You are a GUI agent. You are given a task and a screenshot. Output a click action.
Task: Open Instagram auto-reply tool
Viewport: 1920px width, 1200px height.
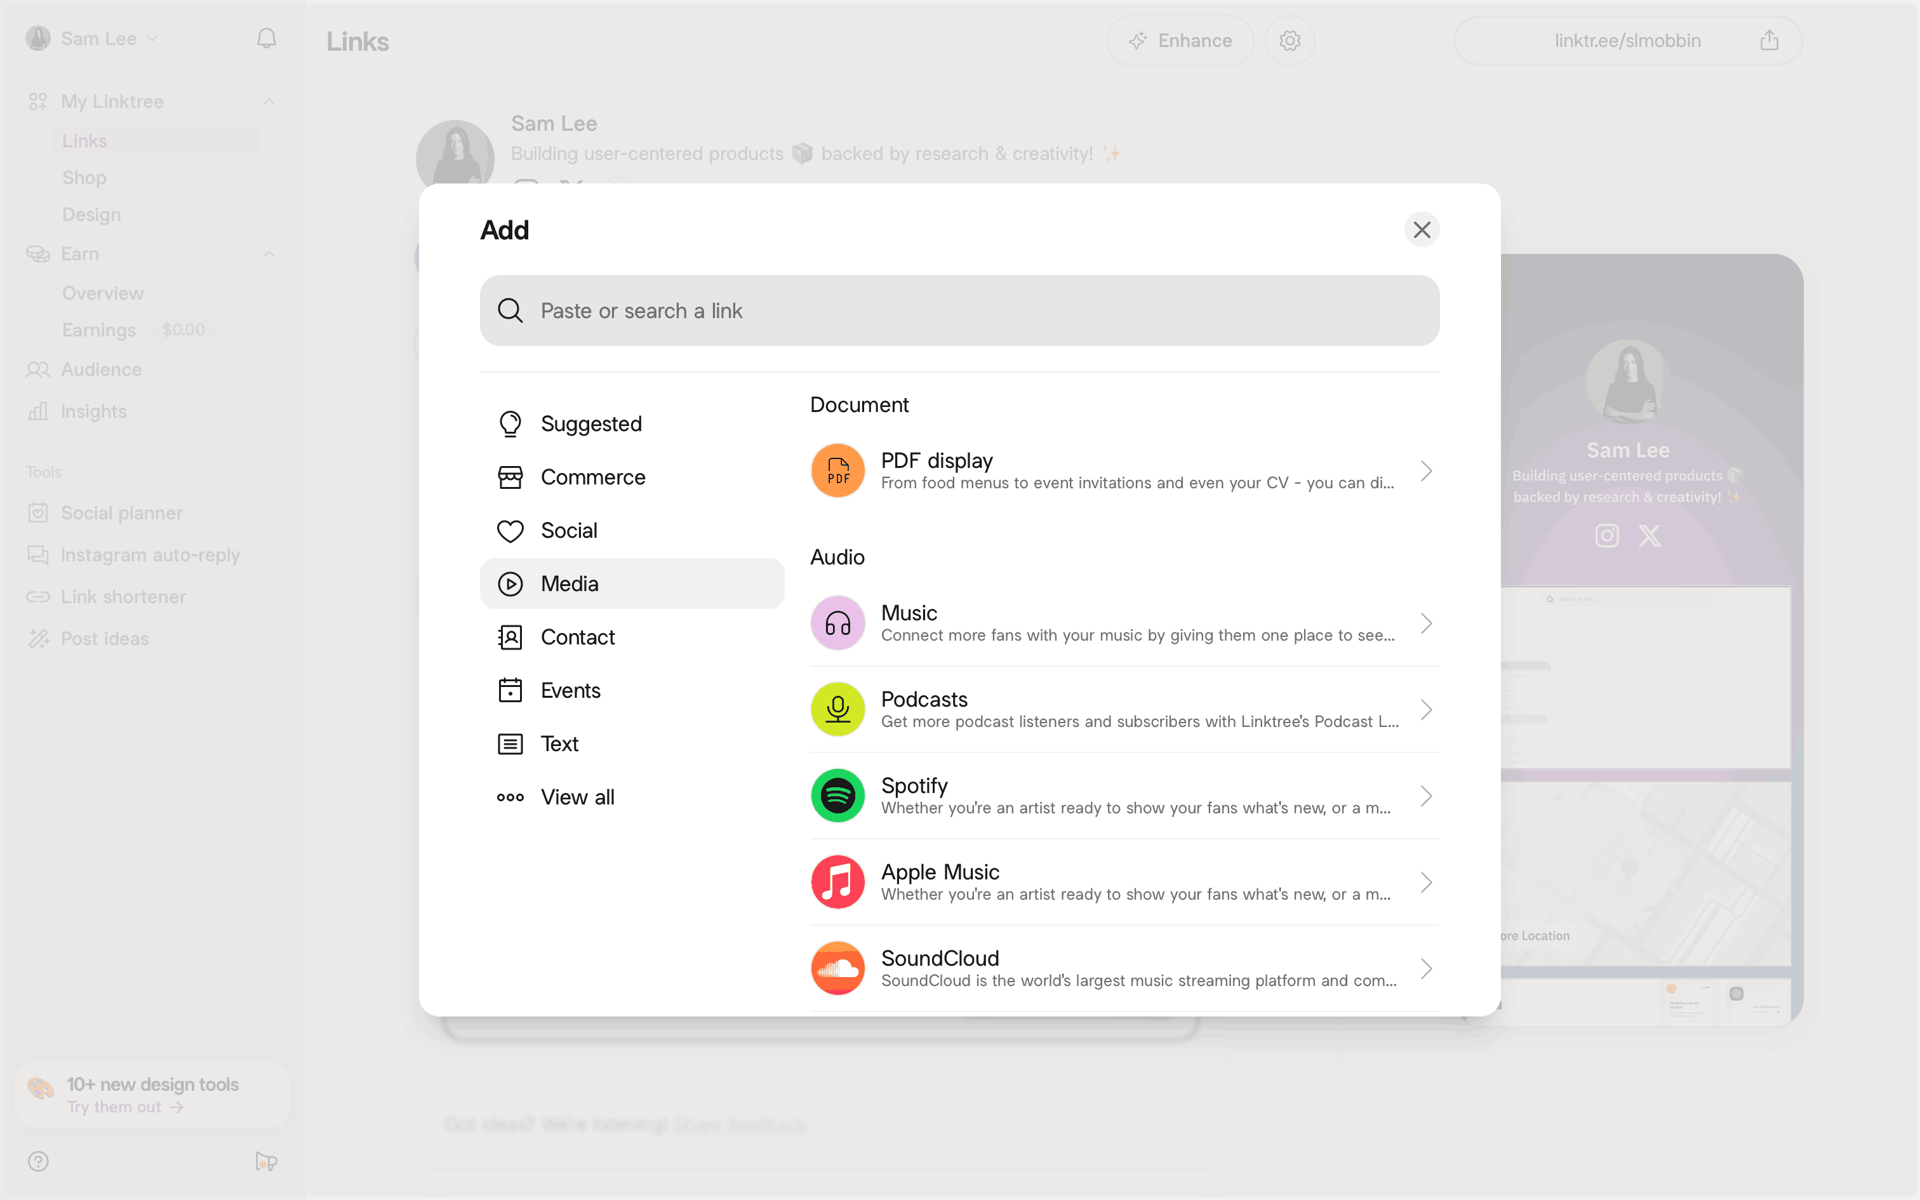tap(150, 555)
